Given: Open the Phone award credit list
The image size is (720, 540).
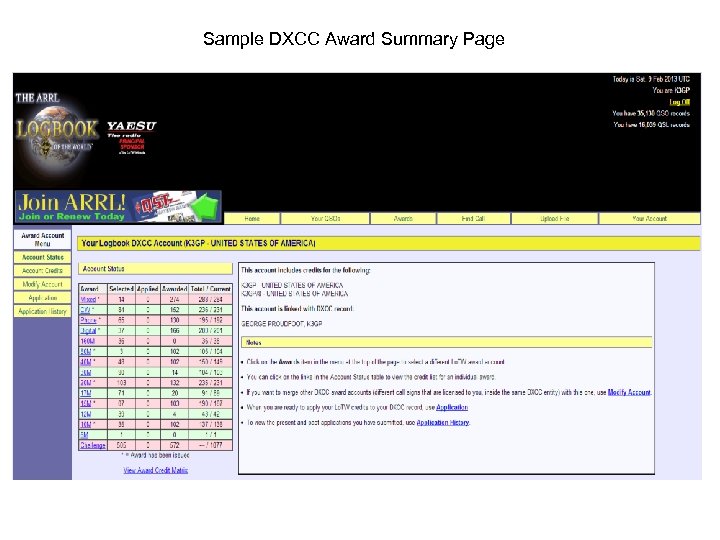Looking at the screenshot, I should (x=88, y=321).
